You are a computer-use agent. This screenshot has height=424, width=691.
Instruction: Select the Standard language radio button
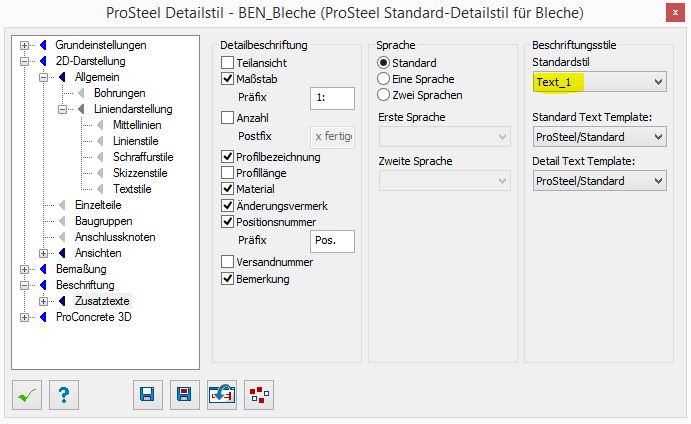point(383,63)
